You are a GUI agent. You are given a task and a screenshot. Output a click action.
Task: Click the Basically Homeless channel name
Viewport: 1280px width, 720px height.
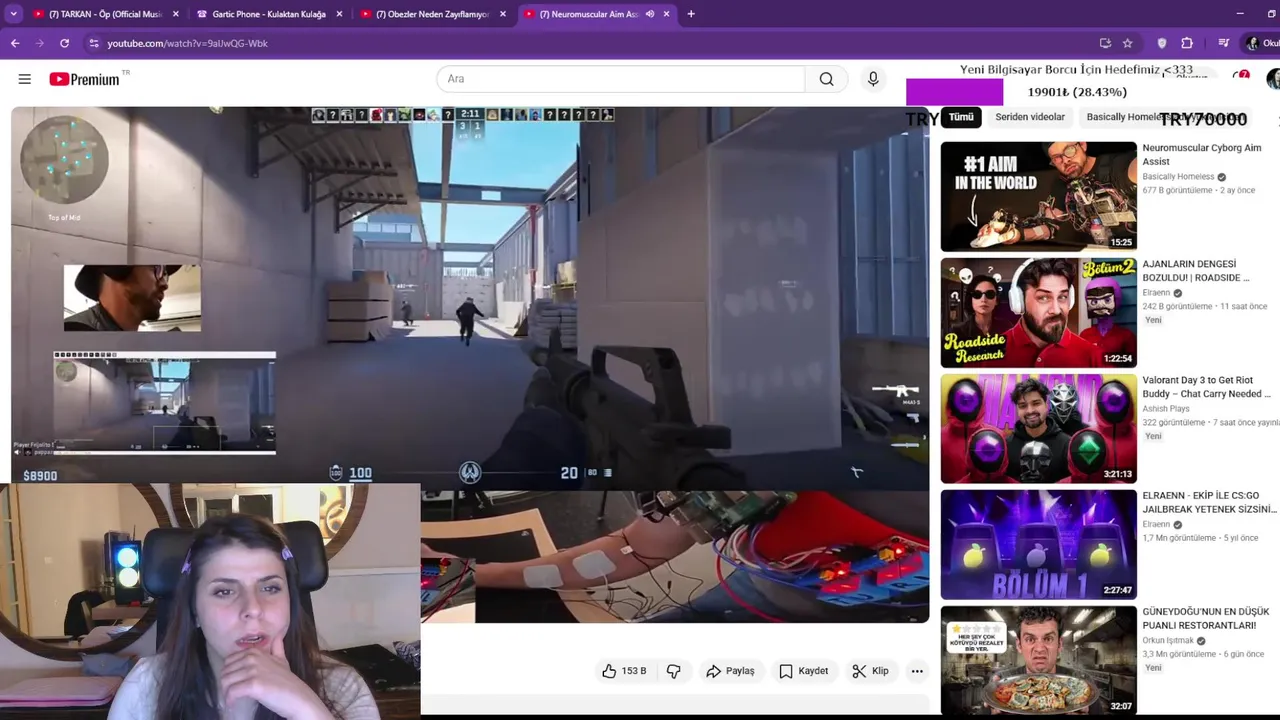point(1178,177)
